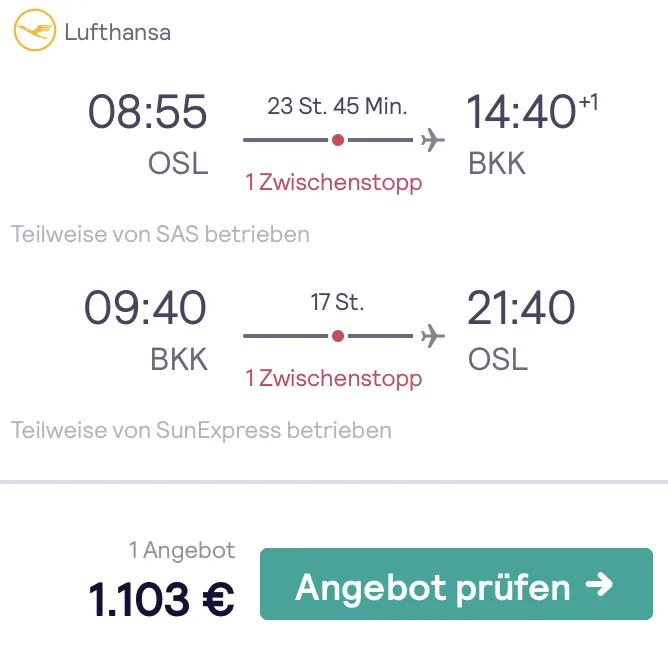Click the Angebot prüfen button
Screen dimensions: 668x647
(x=456, y=585)
